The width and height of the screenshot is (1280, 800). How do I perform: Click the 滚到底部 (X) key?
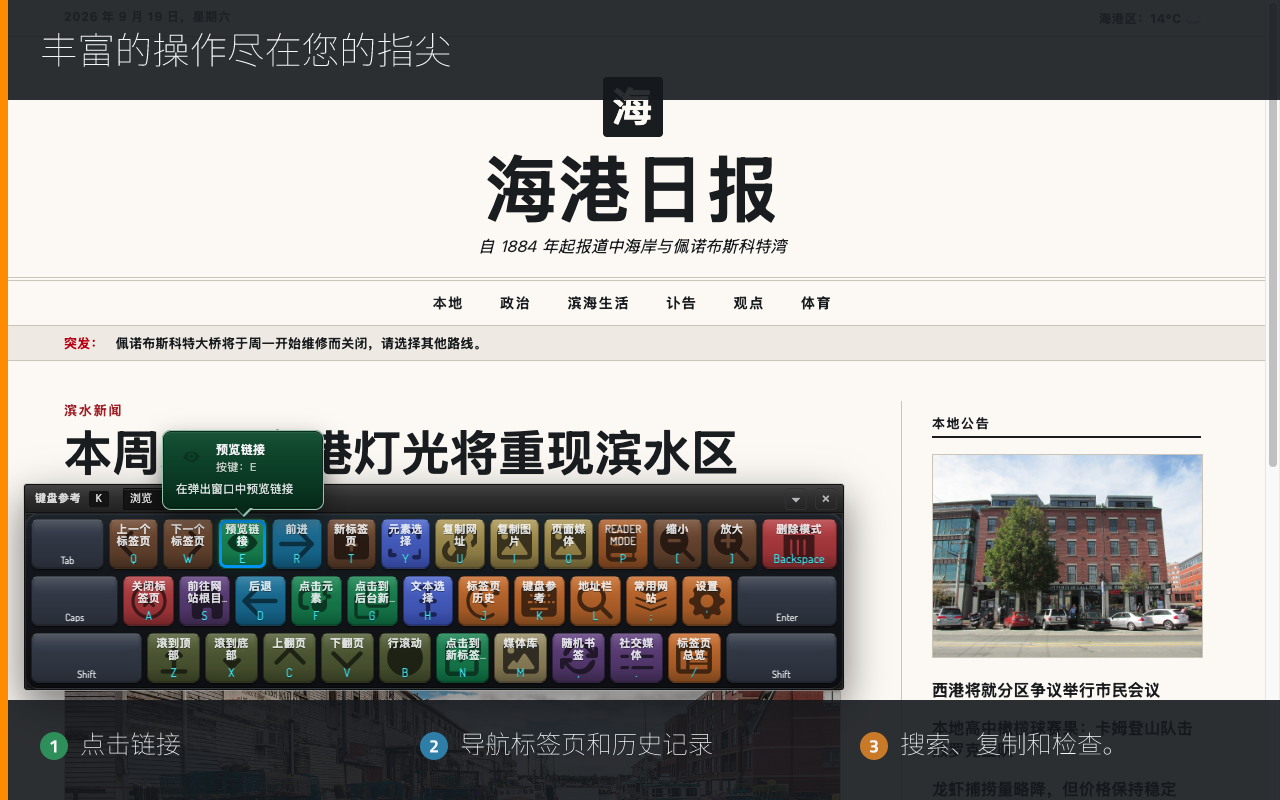tap(231, 658)
